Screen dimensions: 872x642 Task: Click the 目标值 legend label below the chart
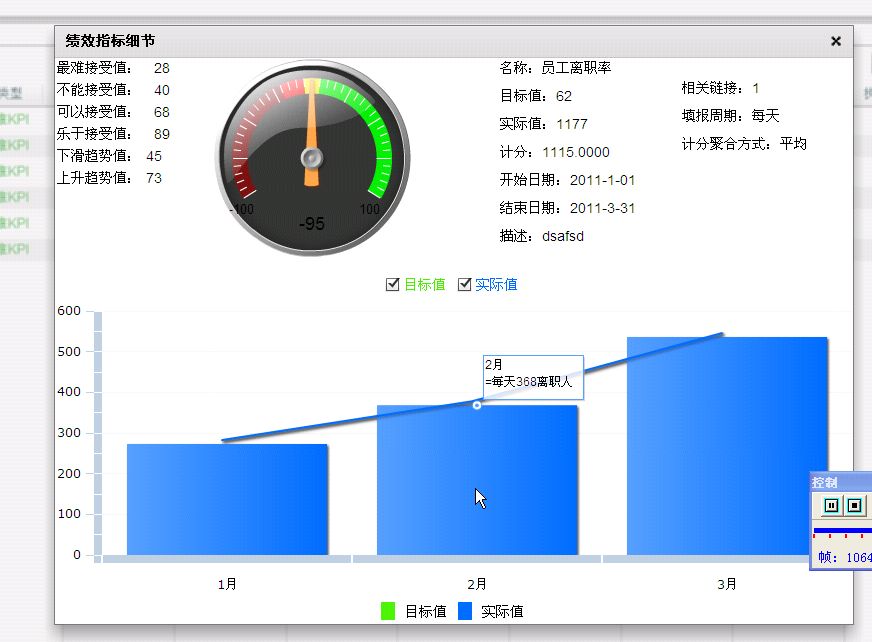[425, 611]
